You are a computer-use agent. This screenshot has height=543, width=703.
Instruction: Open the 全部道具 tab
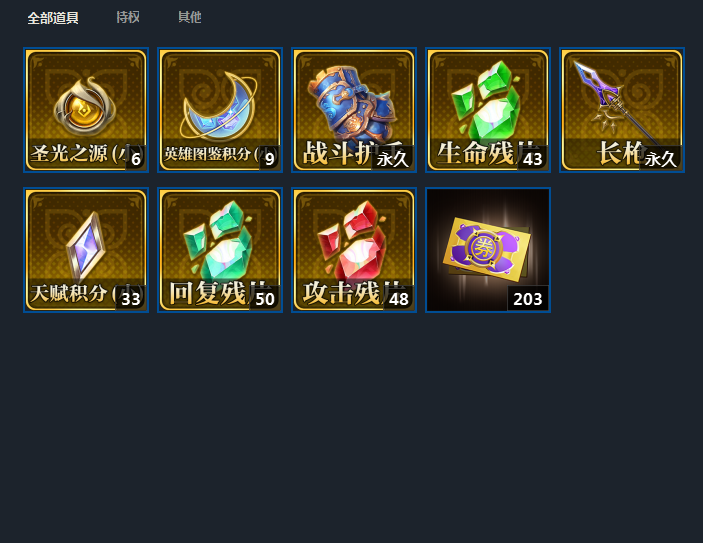[53, 18]
